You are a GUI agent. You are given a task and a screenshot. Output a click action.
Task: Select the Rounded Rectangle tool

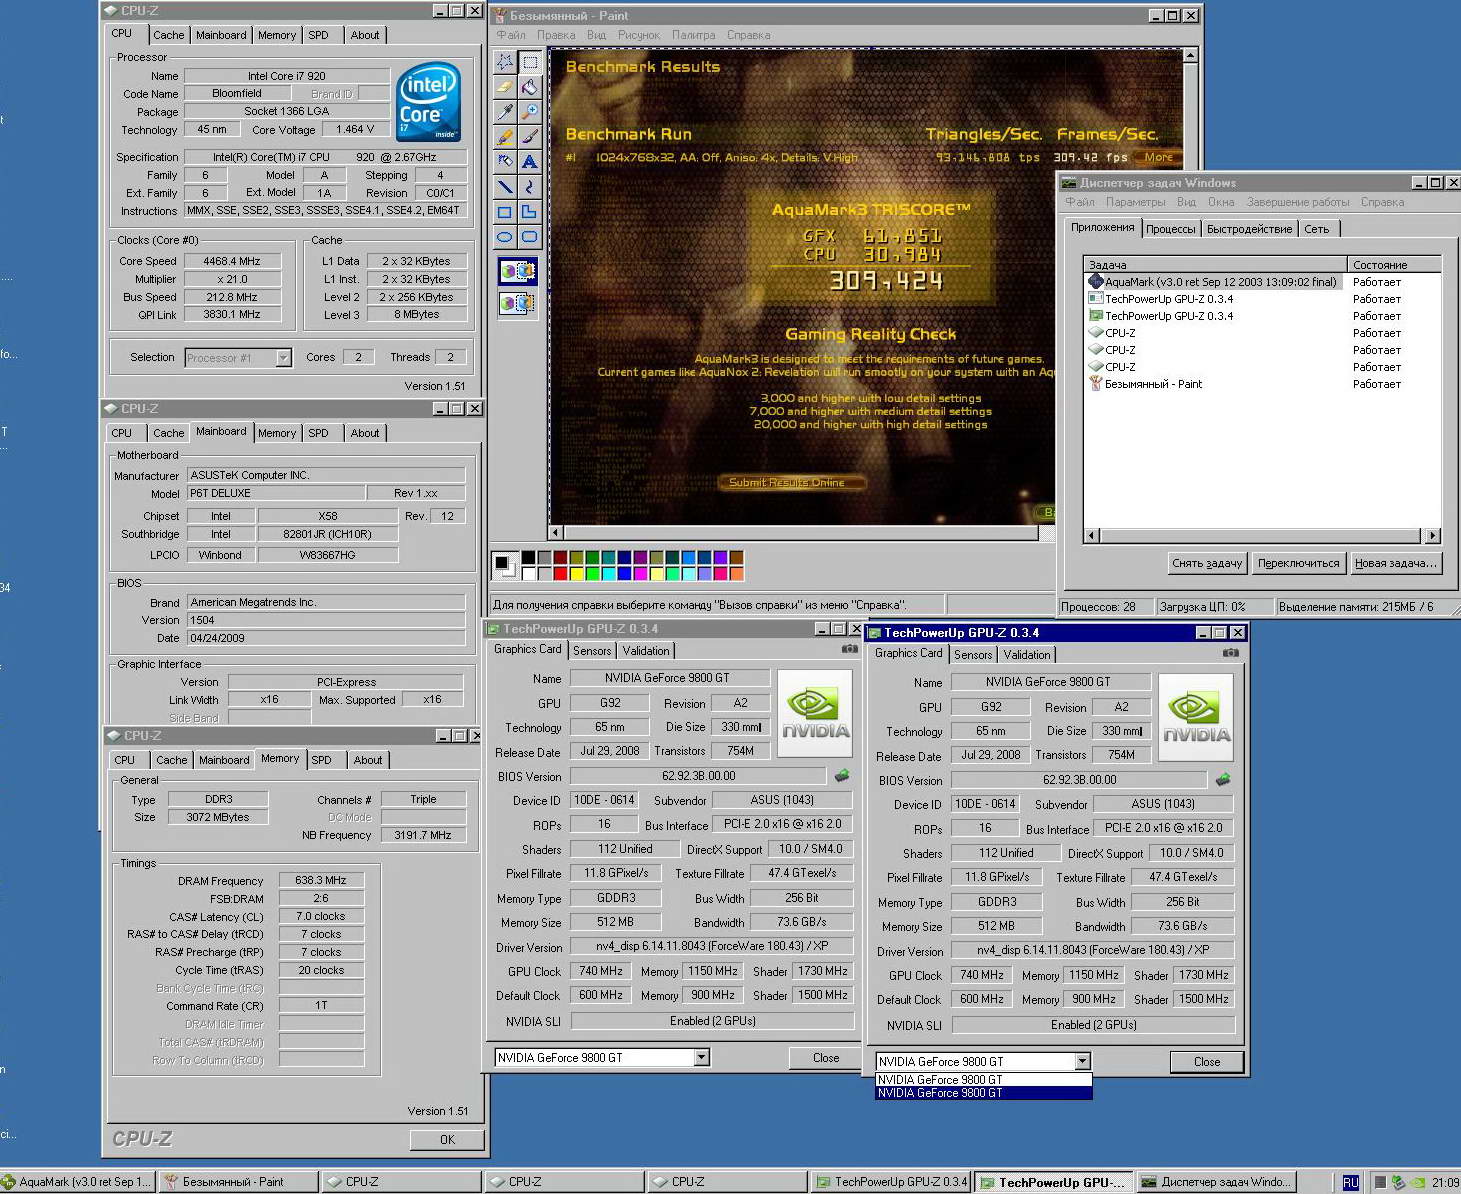pyautogui.click(x=530, y=237)
